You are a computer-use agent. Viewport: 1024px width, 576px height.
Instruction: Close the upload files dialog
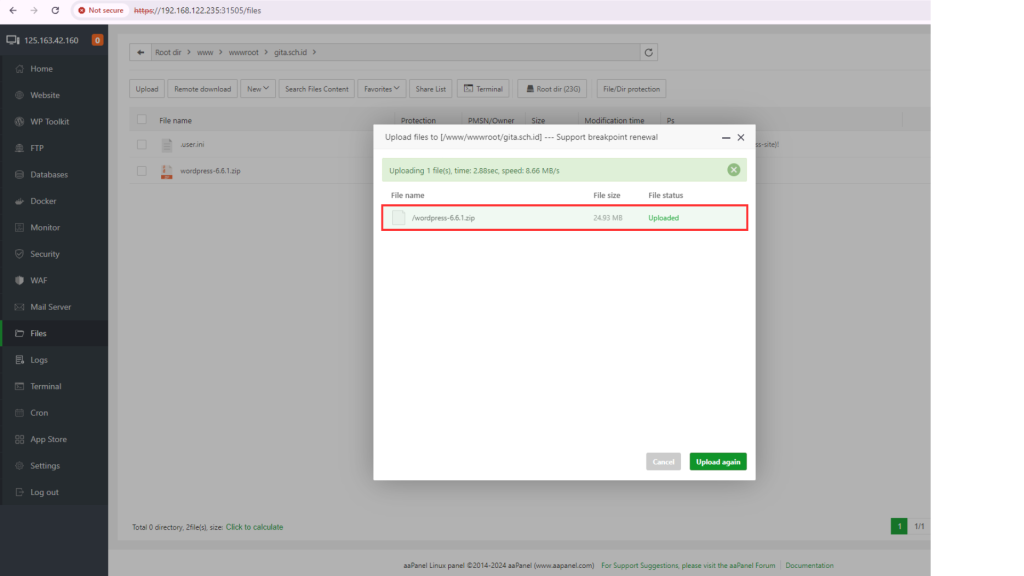point(741,137)
